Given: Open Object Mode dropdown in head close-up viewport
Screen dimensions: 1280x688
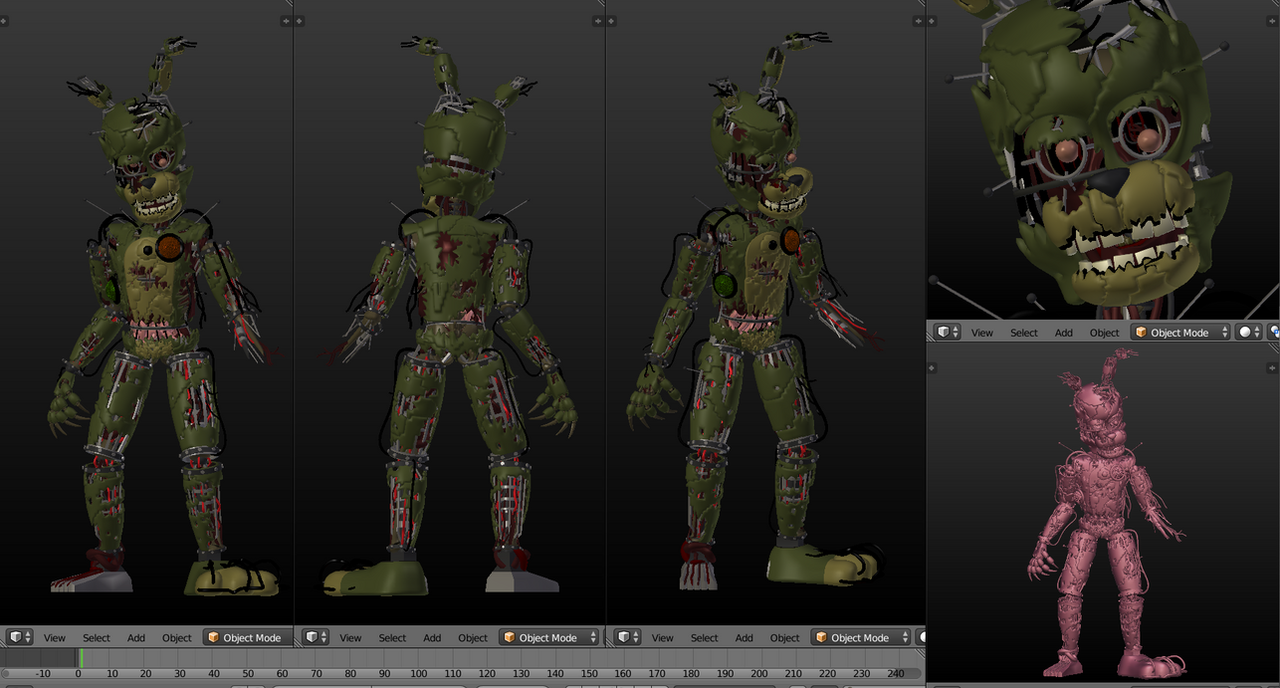Looking at the screenshot, I should pyautogui.click(x=1181, y=332).
